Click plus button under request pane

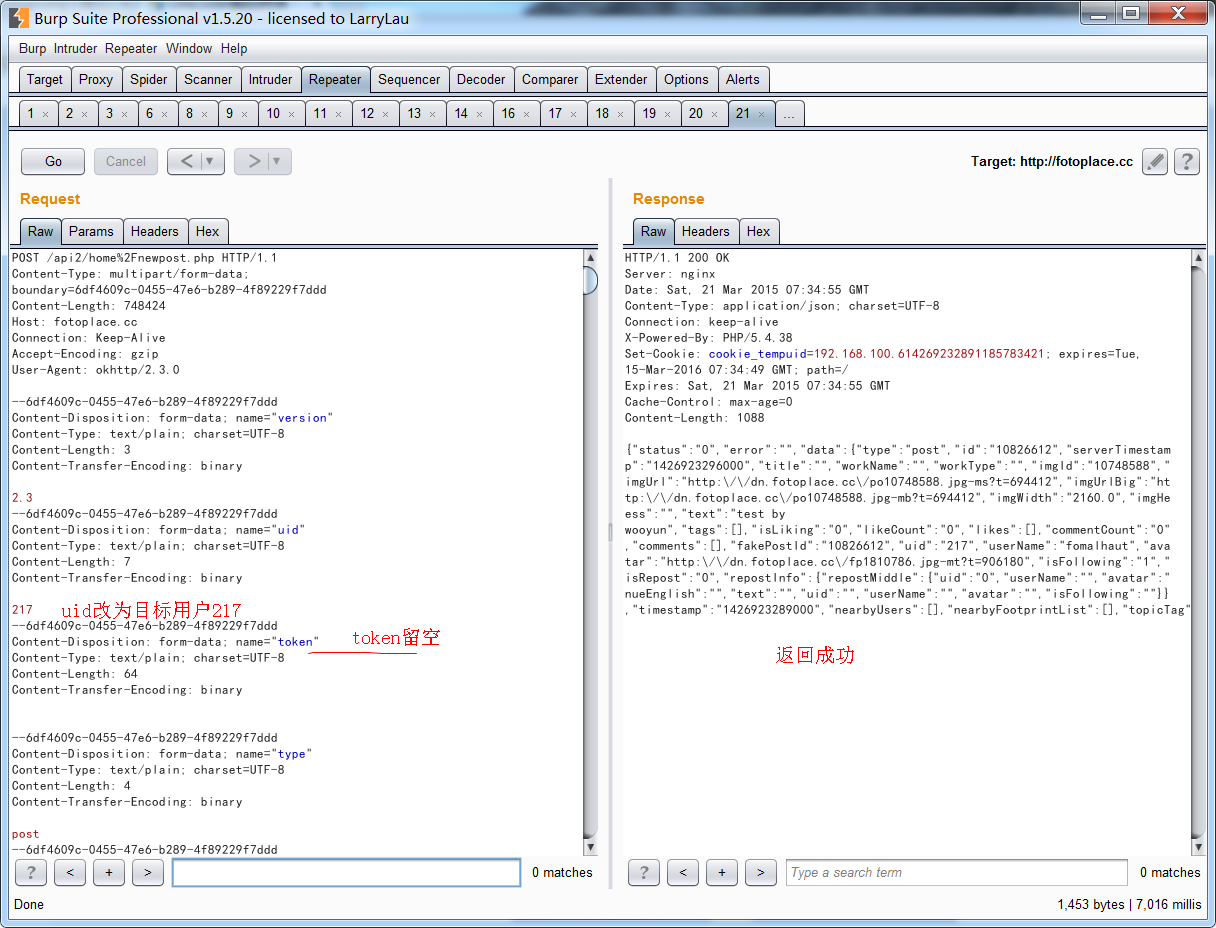[x=109, y=872]
